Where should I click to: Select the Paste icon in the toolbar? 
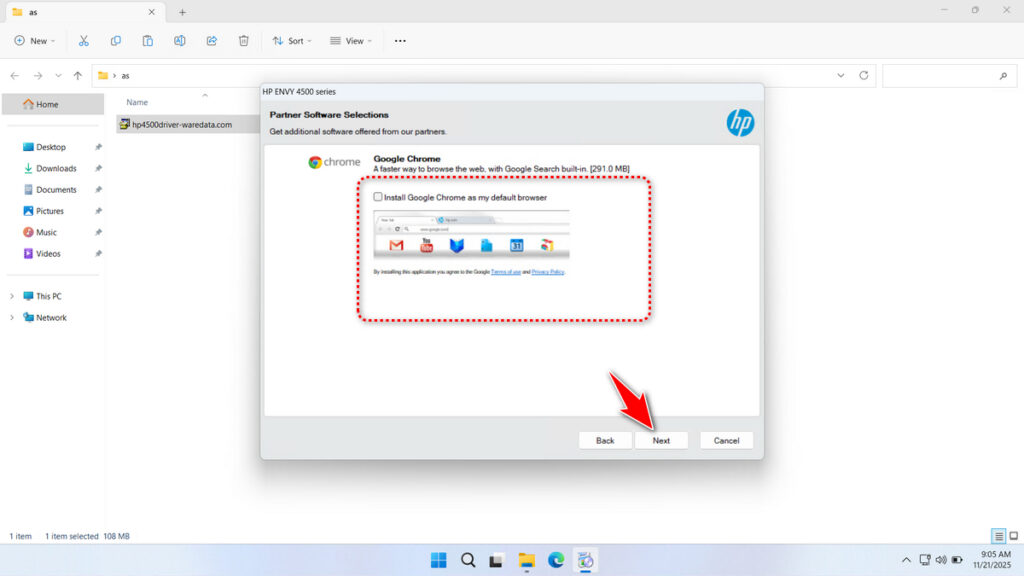click(x=147, y=41)
